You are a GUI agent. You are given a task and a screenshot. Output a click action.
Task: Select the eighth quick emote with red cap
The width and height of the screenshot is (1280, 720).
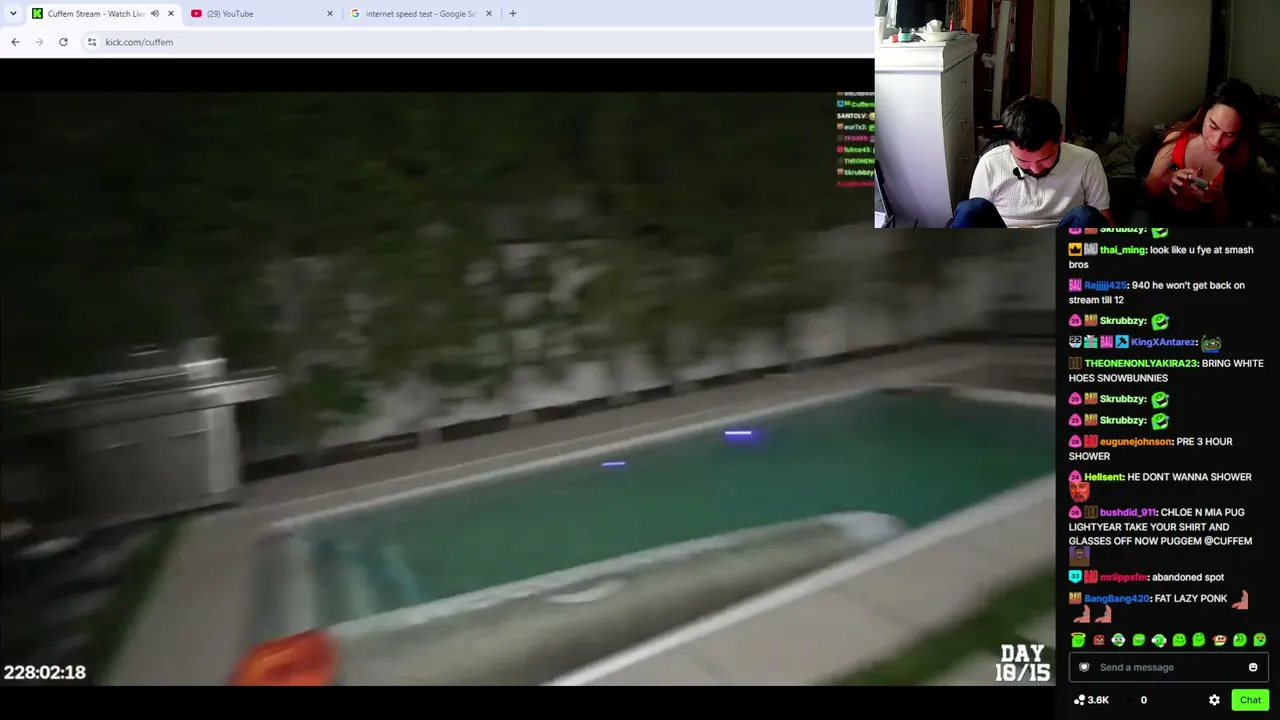1219,640
